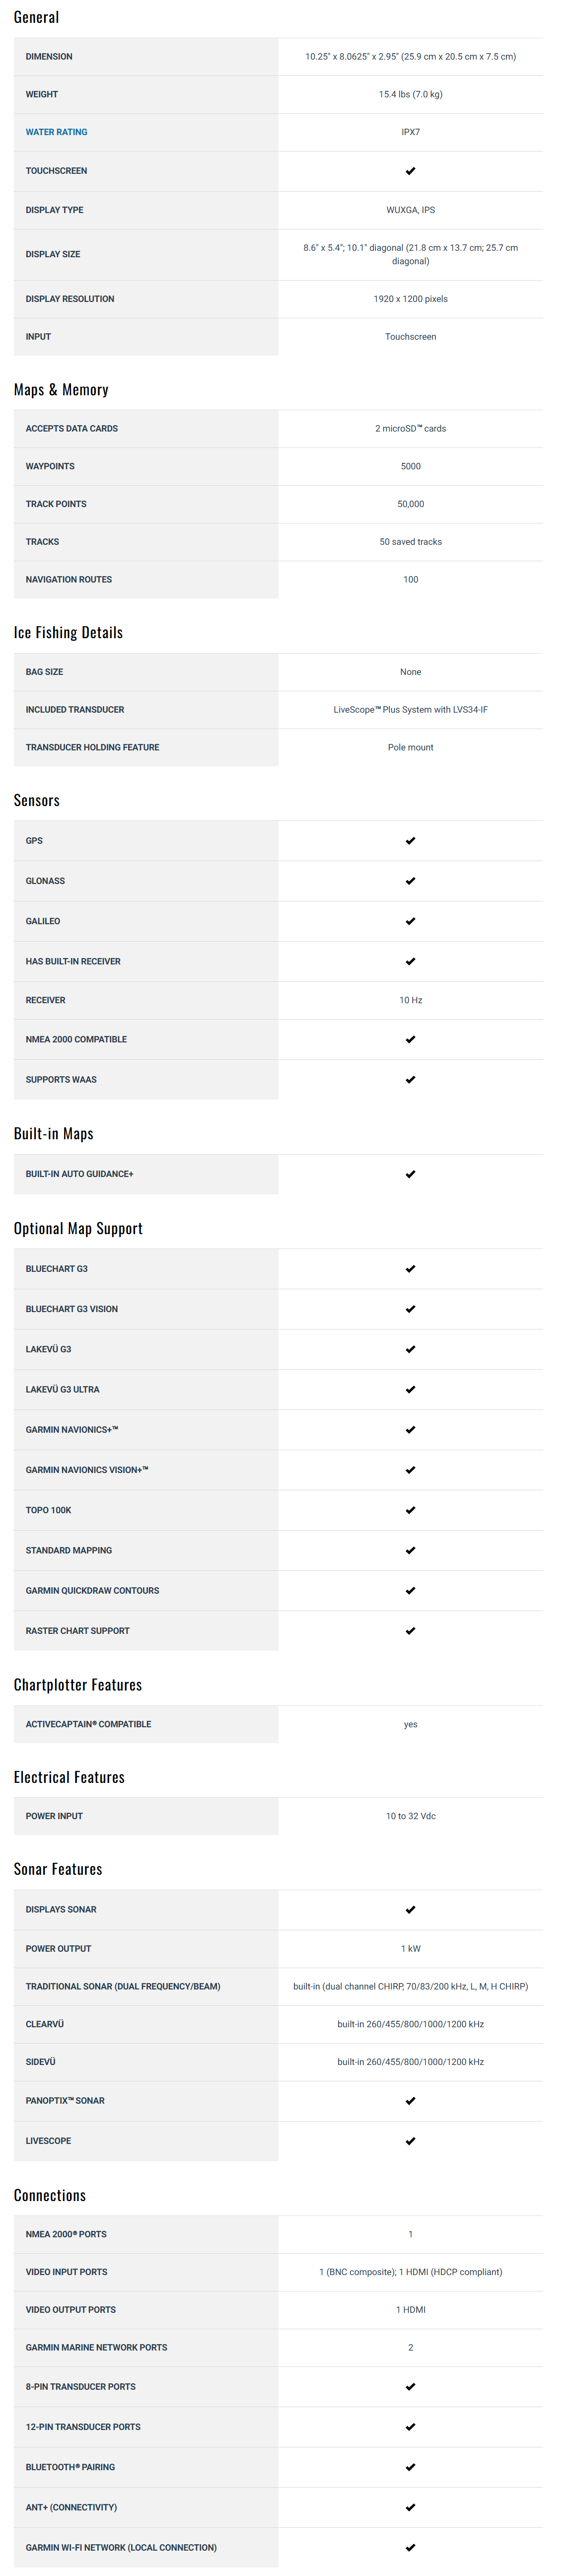Screen dimensions: 568x2576
Task: Click the BlueChart G3 Vision checkmark
Action: click(x=410, y=1309)
